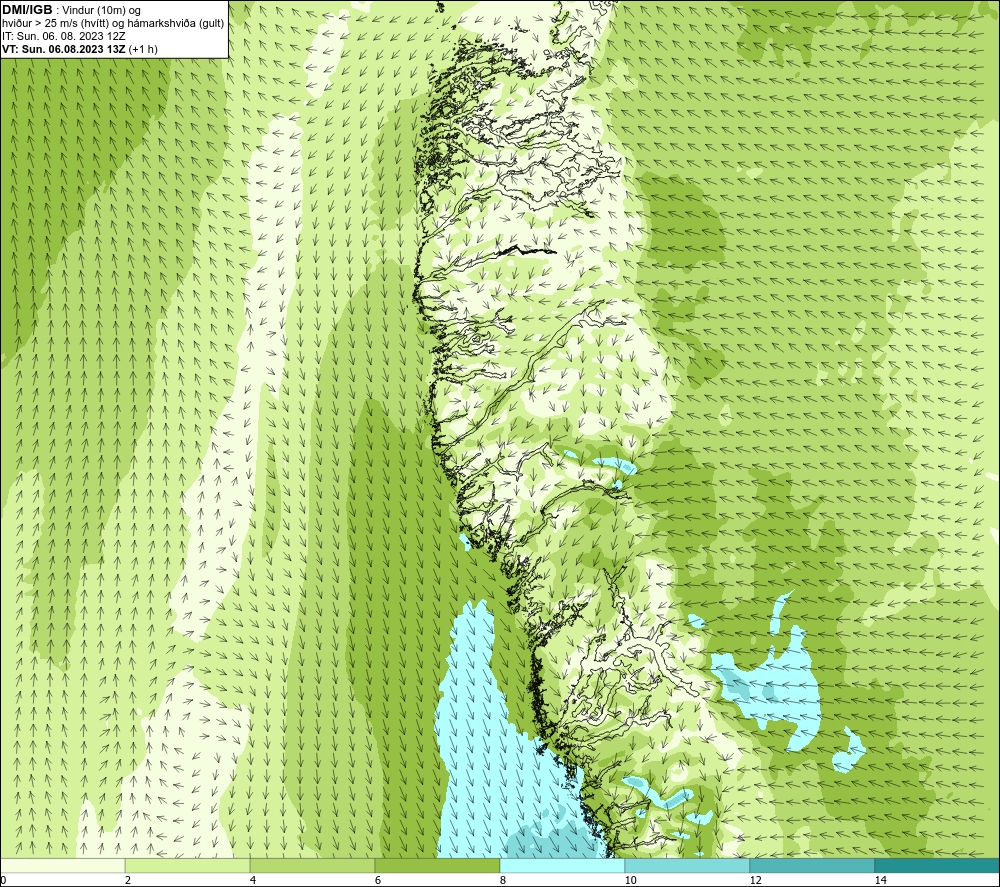Click the 'hviður > 25 m/s' legend line
The image size is (1000, 887).
point(113,23)
